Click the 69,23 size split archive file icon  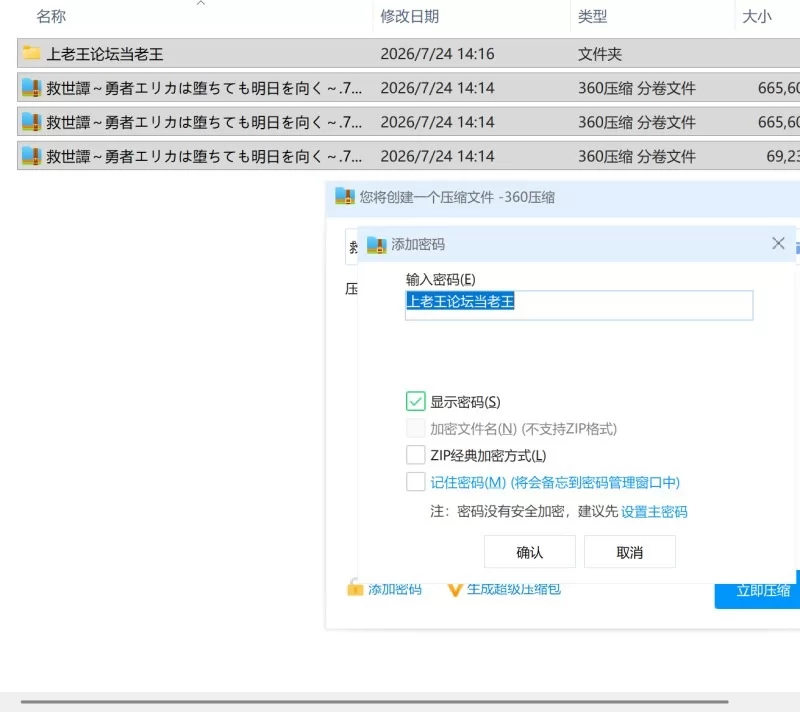pyautogui.click(x=31, y=156)
